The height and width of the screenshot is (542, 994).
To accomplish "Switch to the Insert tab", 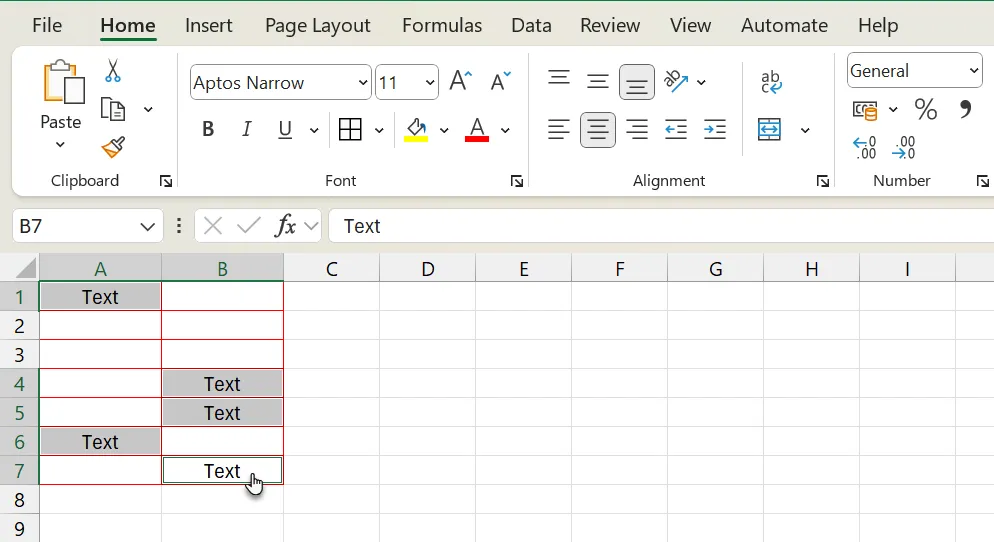I will (x=209, y=25).
